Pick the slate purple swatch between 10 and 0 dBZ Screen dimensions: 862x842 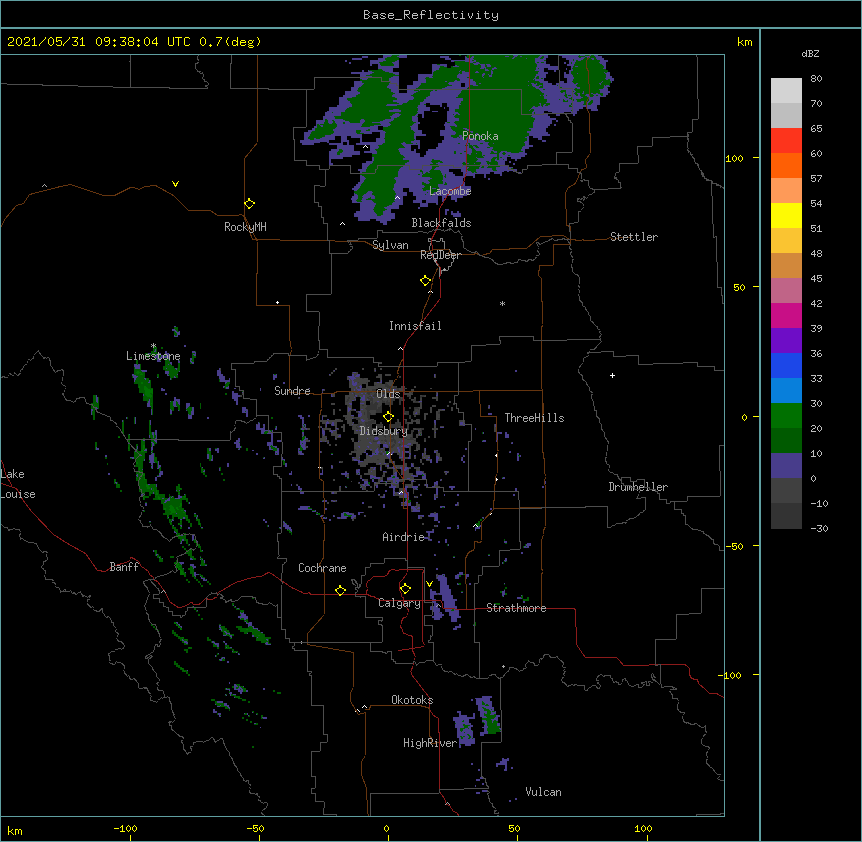[x=786, y=466]
